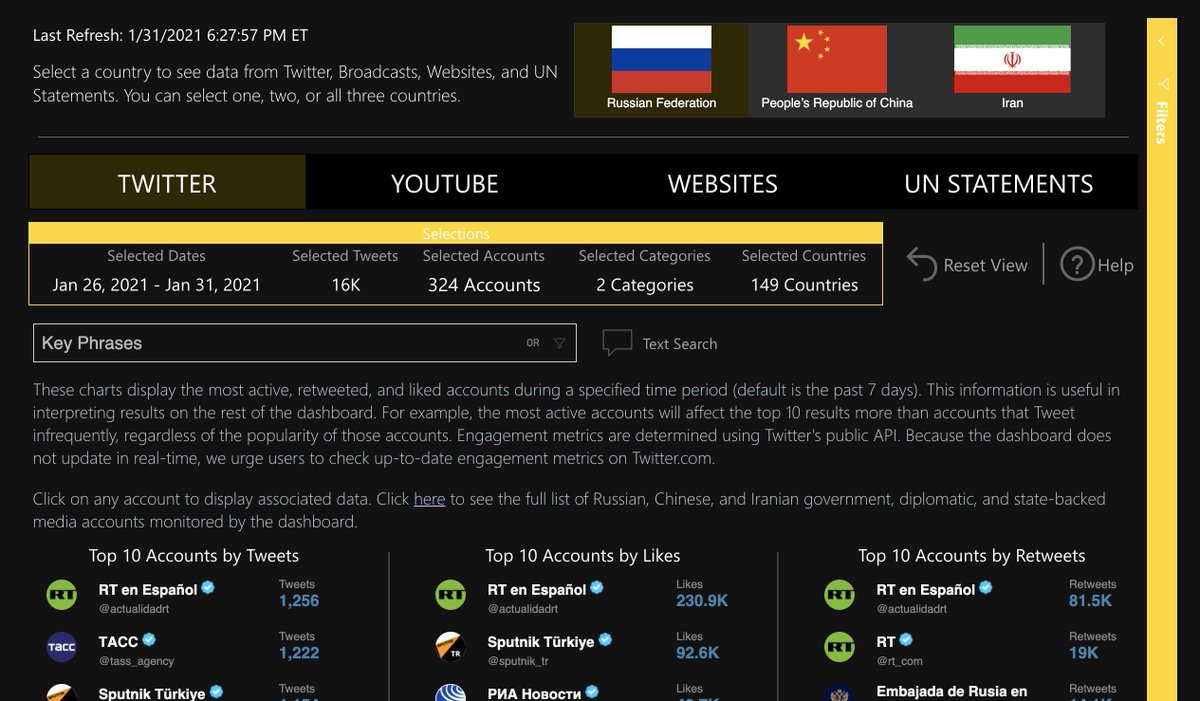This screenshot has width=1200, height=701.
Task: Click the 1,256 Tweets count
Action: tap(299, 601)
